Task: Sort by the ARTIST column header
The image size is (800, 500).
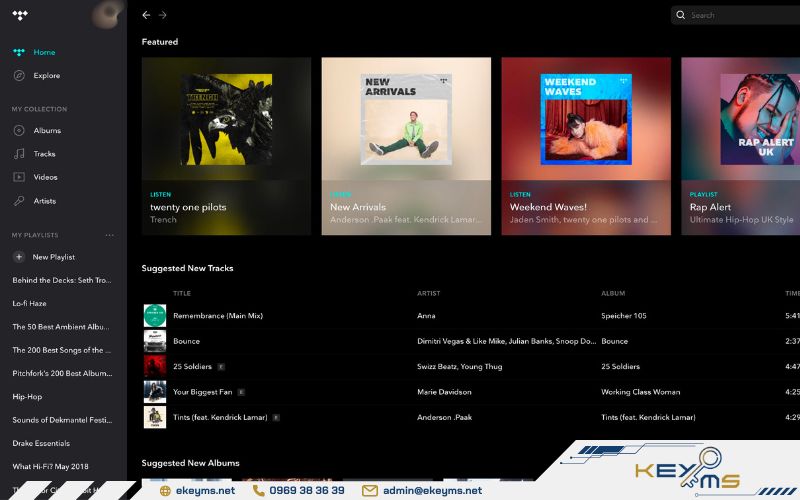Action: [429, 293]
